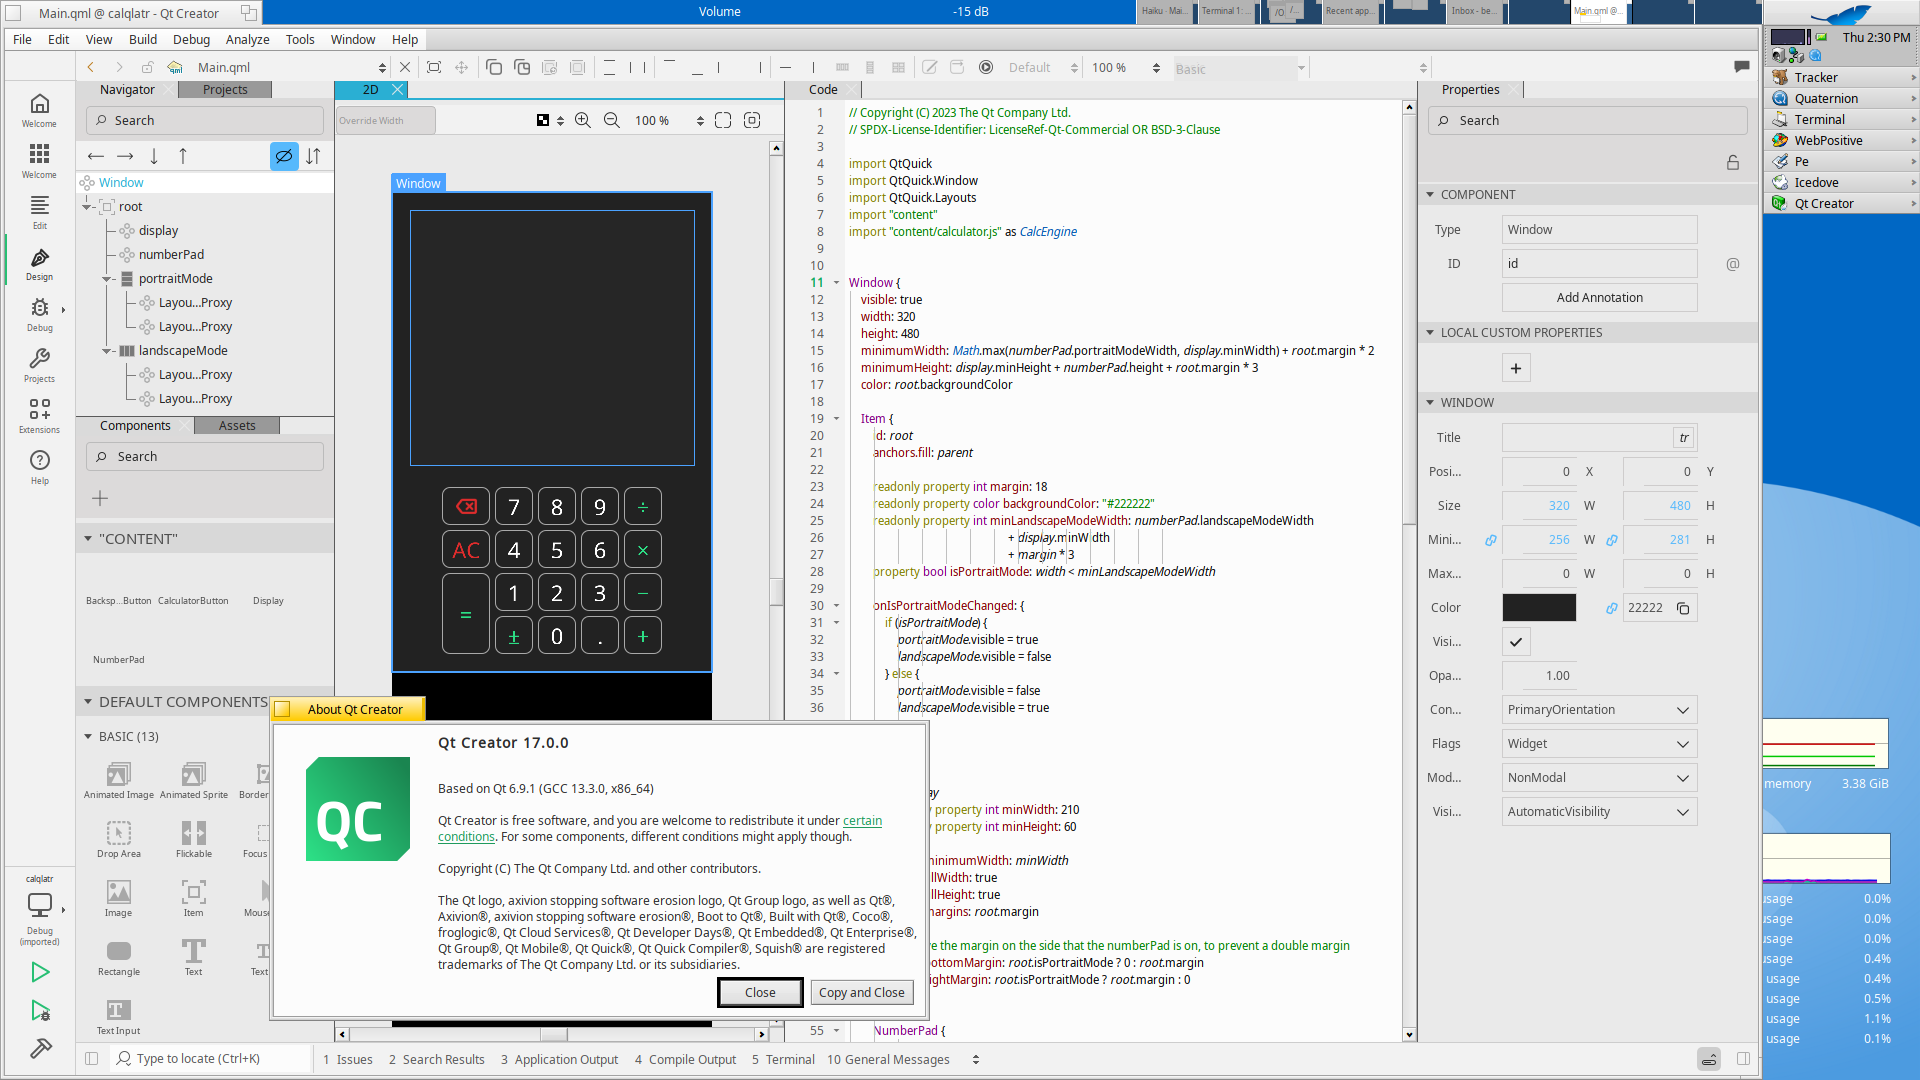Screen dimensions: 1920x1080
Task: Toggle show only visible items filter
Action: tap(284, 156)
